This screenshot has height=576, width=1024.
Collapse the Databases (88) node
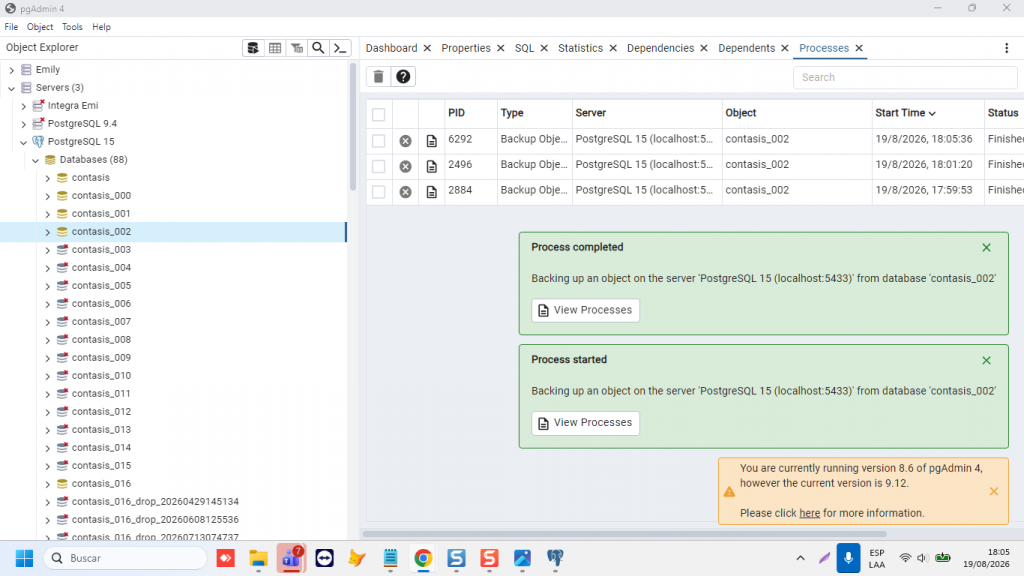tap(35, 160)
